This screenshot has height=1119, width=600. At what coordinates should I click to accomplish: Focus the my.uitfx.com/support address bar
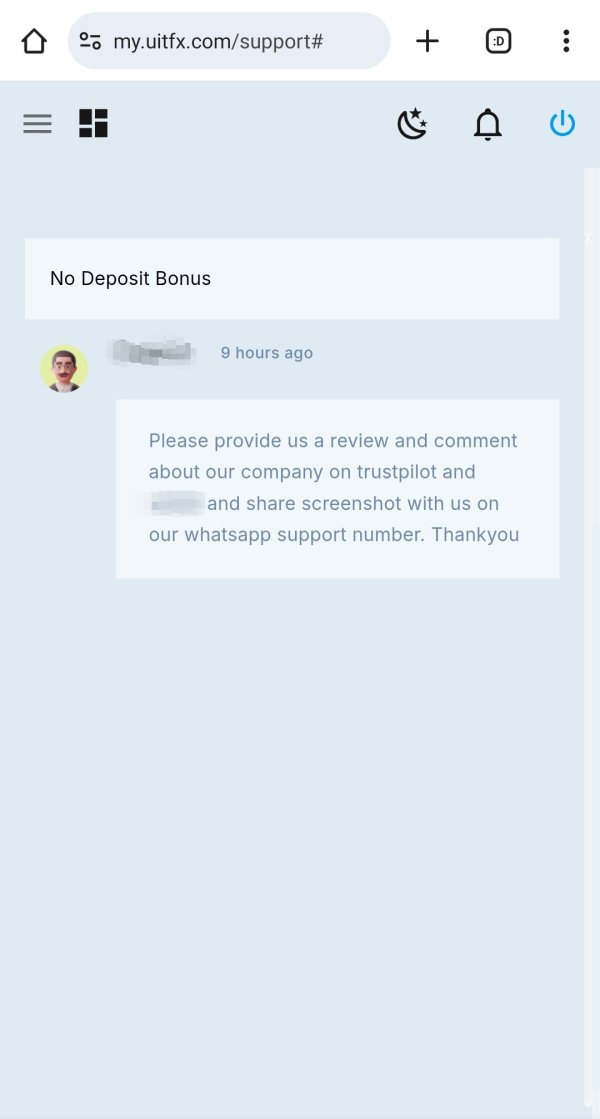coord(230,41)
